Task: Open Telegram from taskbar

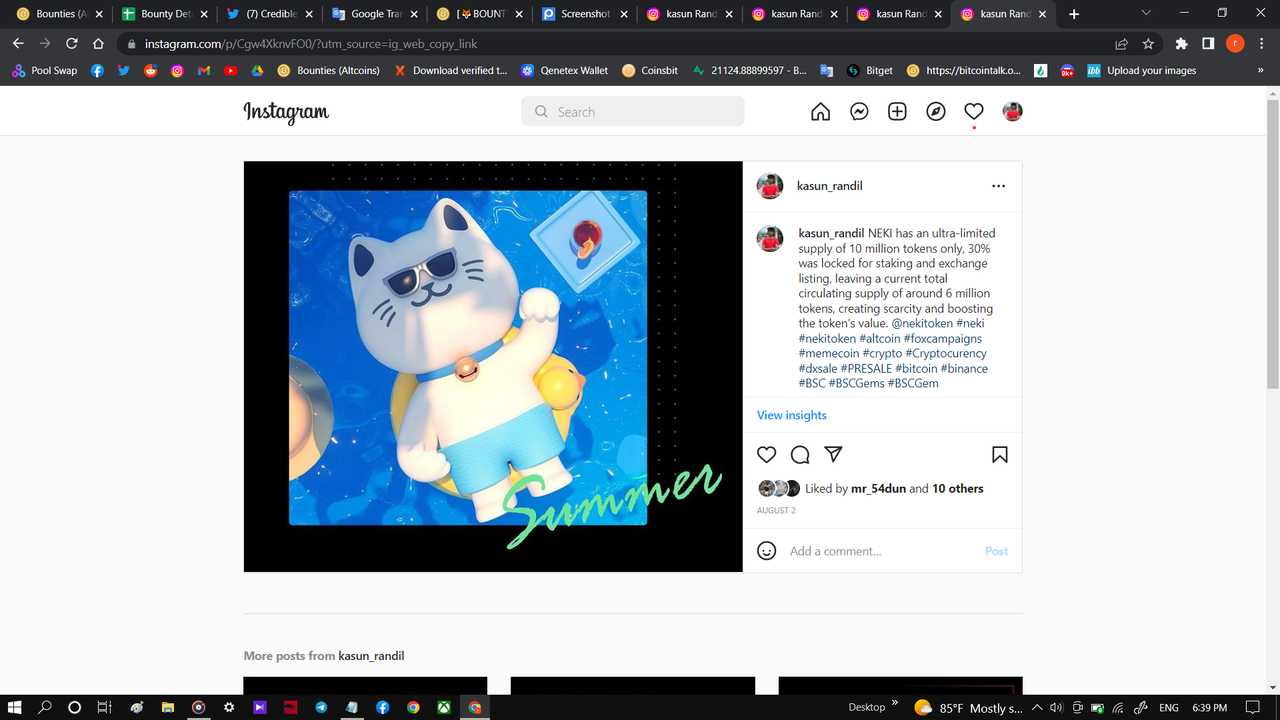Action: click(321, 707)
